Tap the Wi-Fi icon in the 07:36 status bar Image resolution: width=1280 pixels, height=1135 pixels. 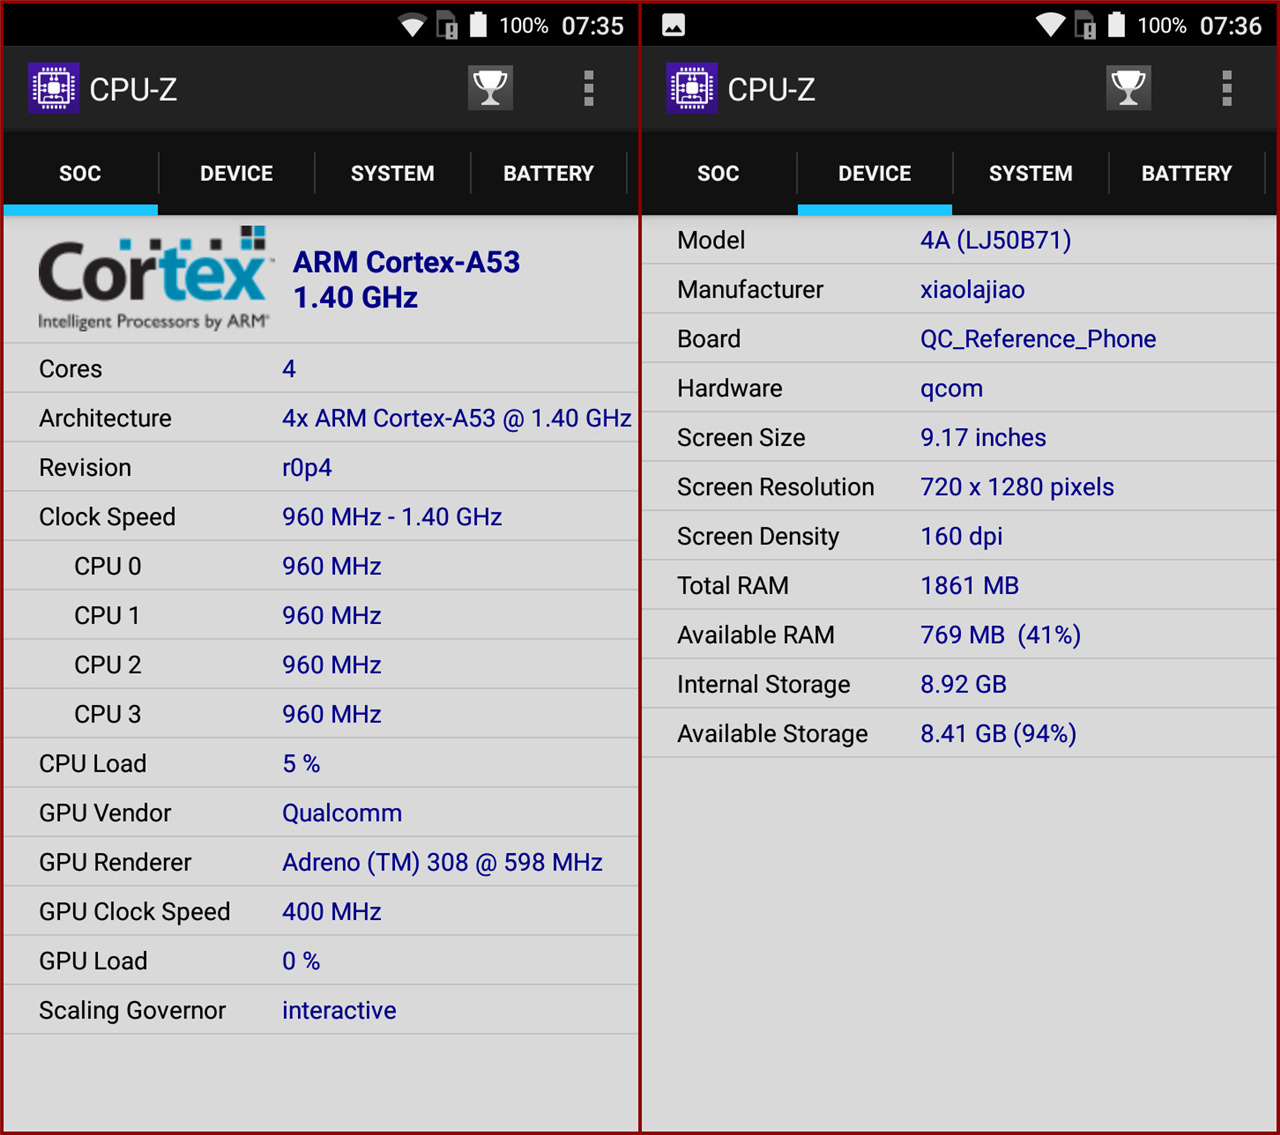1049,25
